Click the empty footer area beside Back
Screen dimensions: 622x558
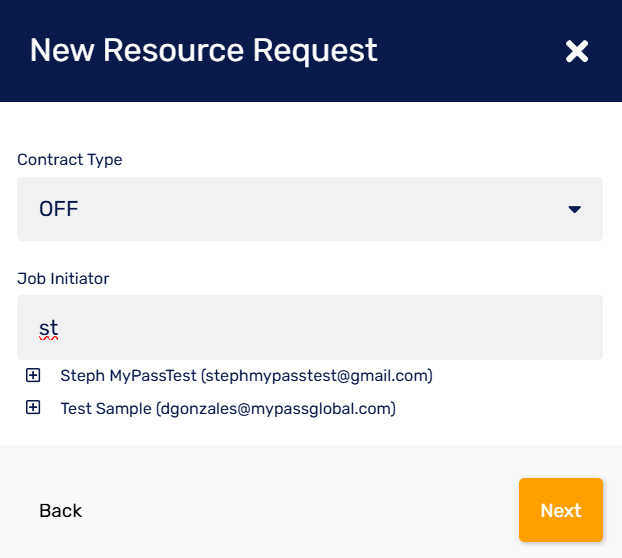click(300, 510)
